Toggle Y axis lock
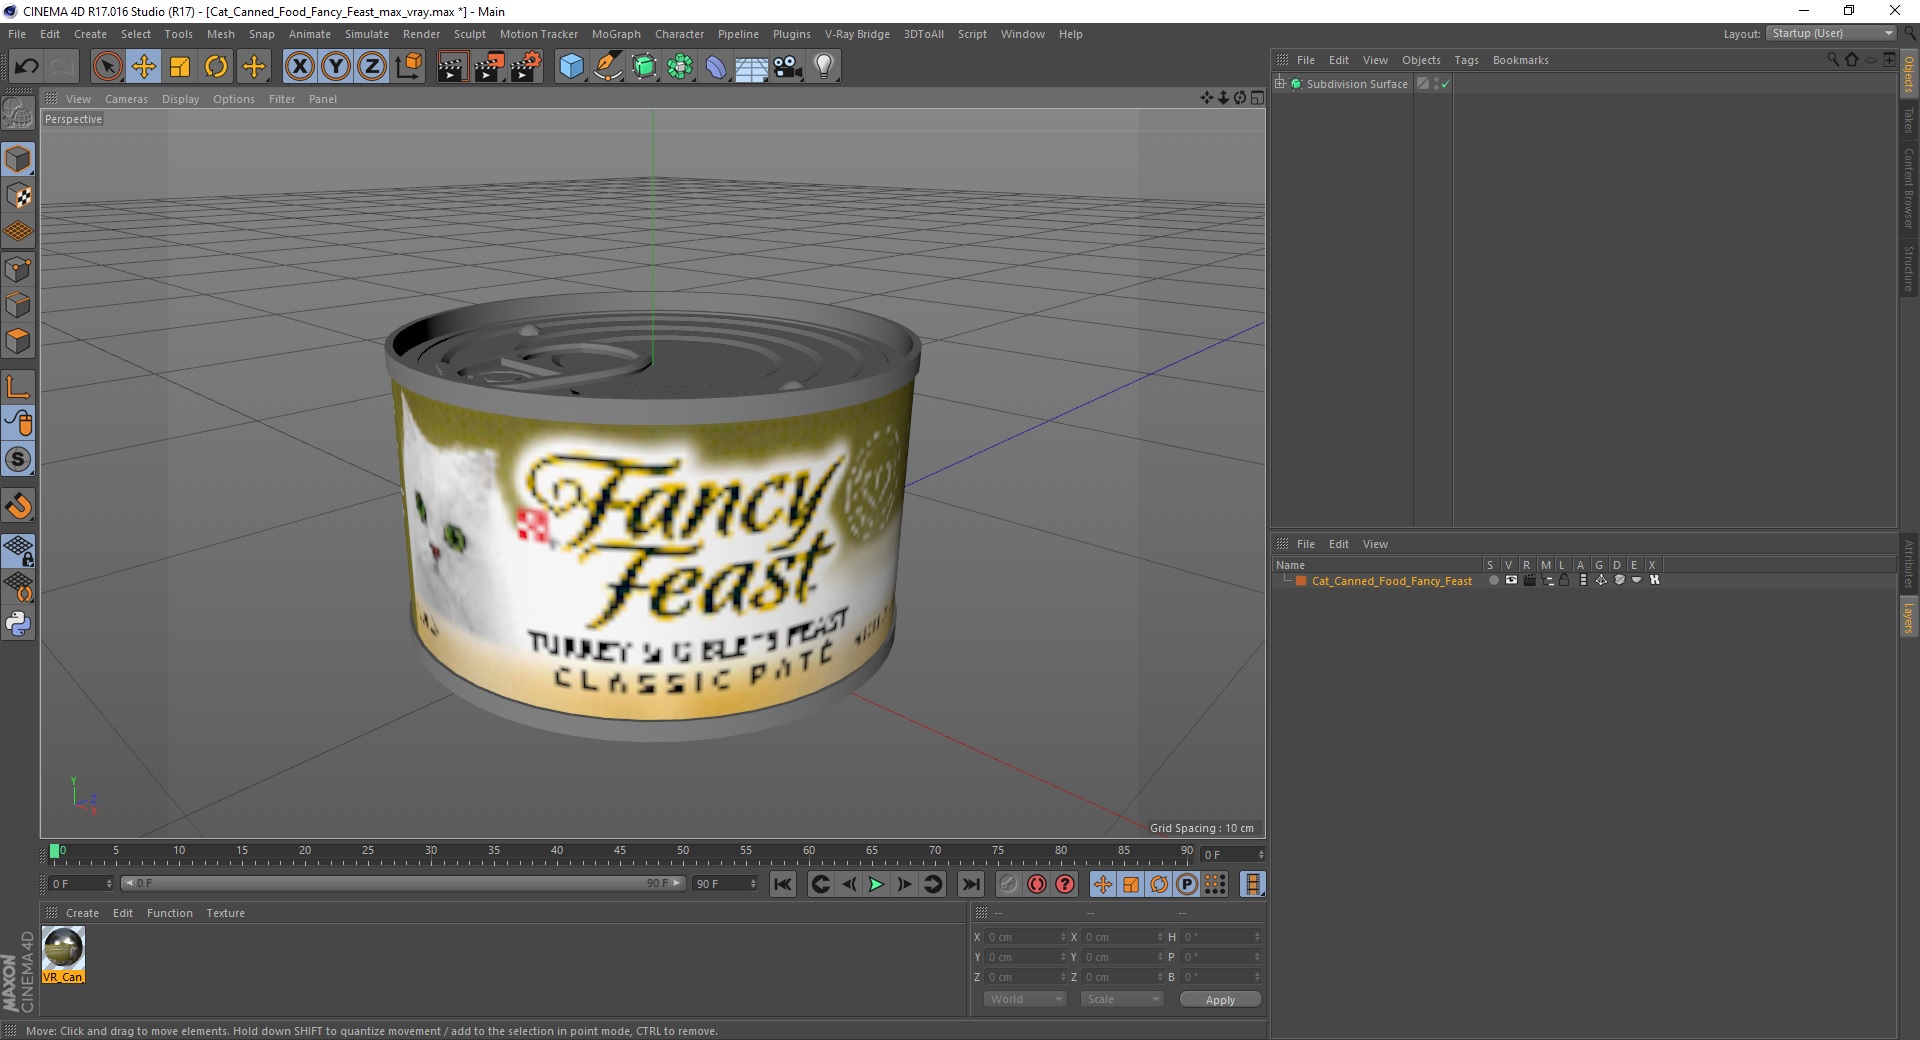The width and height of the screenshot is (1920, 1040). 335,67
